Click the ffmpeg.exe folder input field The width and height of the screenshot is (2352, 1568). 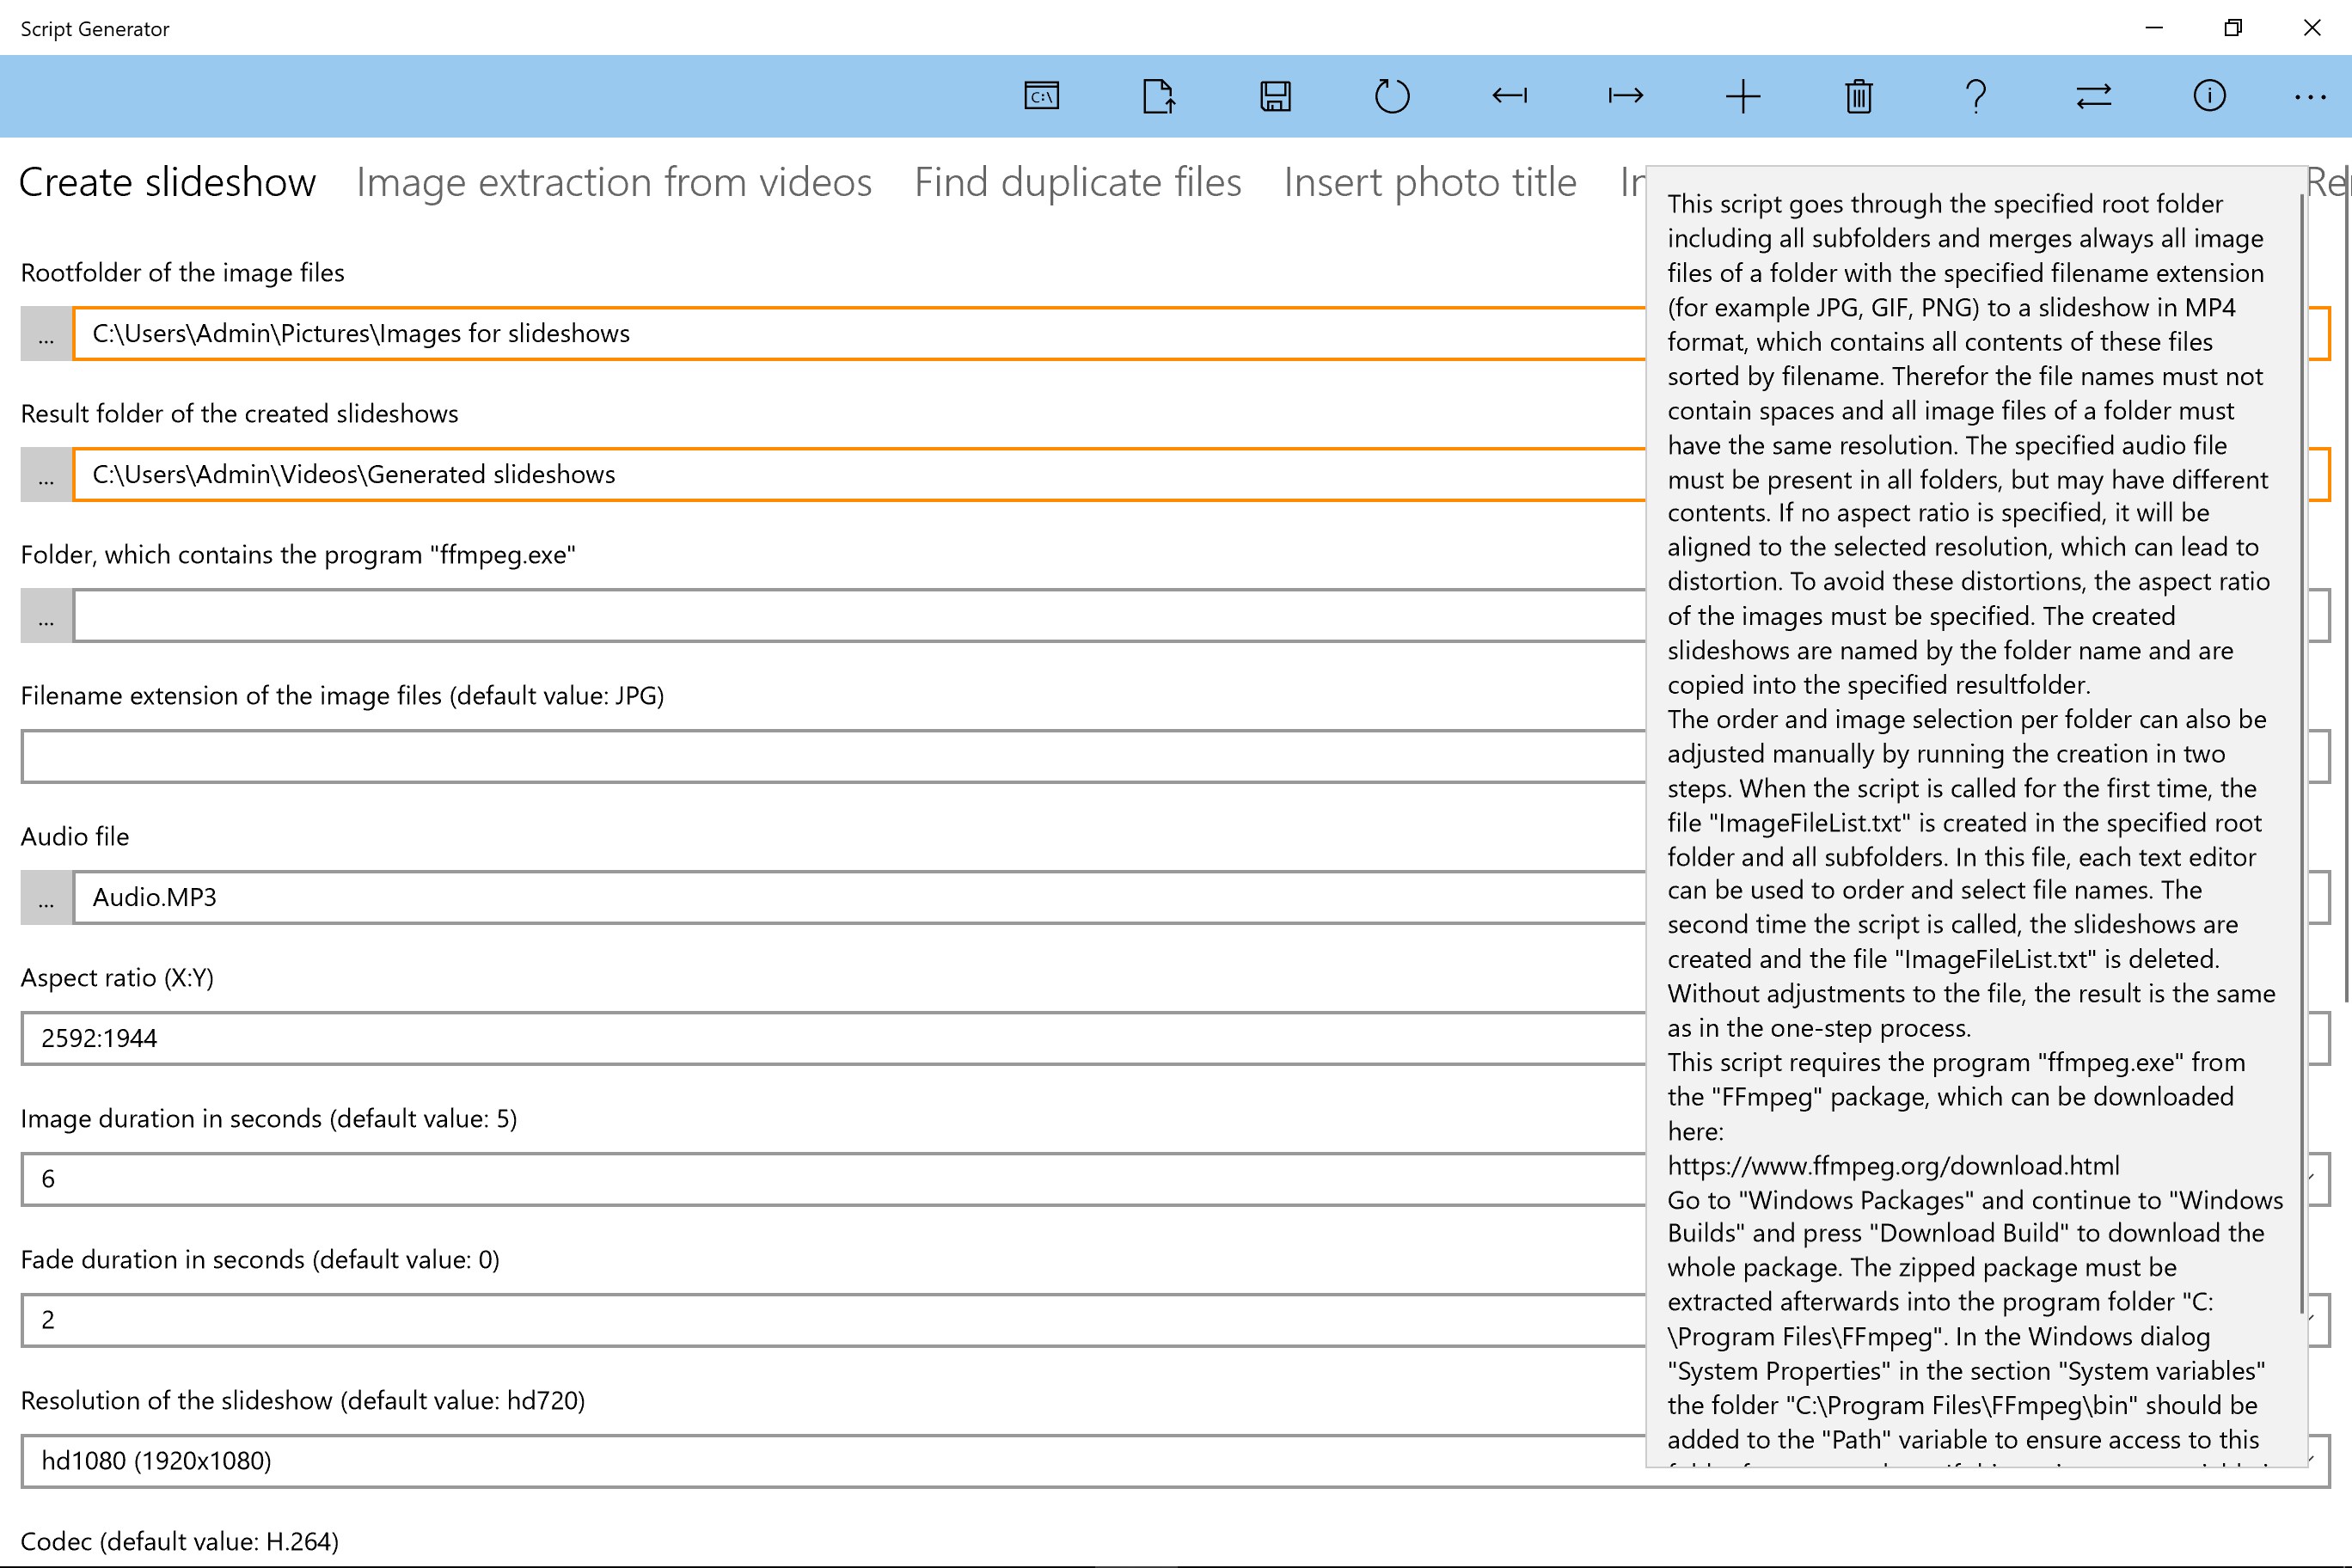[x=858, y=616]
